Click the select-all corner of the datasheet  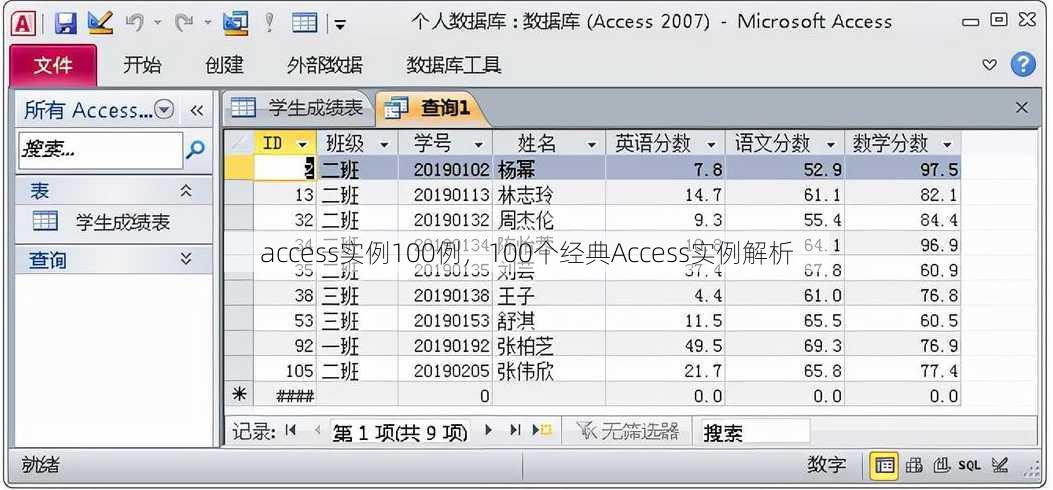click(238, 143)
